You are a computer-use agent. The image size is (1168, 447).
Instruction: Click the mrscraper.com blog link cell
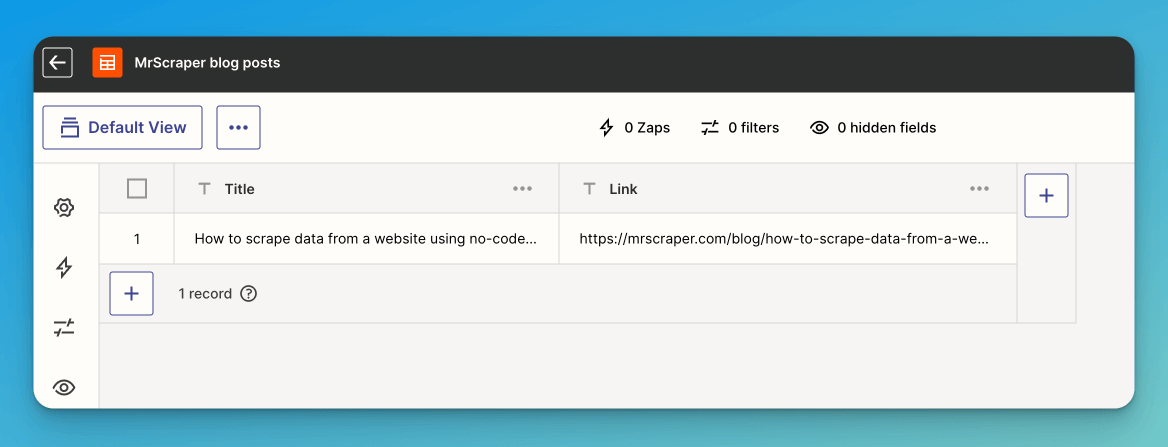(788, 239)
